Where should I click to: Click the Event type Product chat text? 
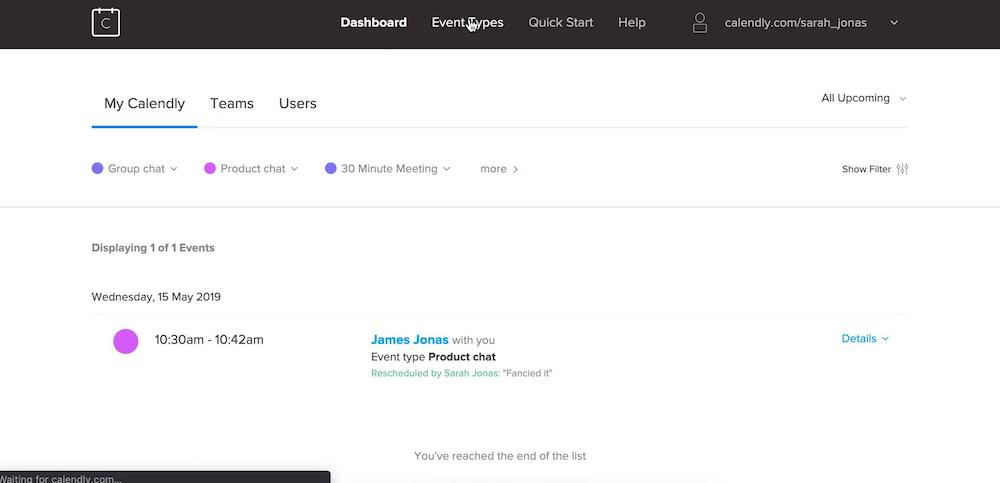point(433,357)
